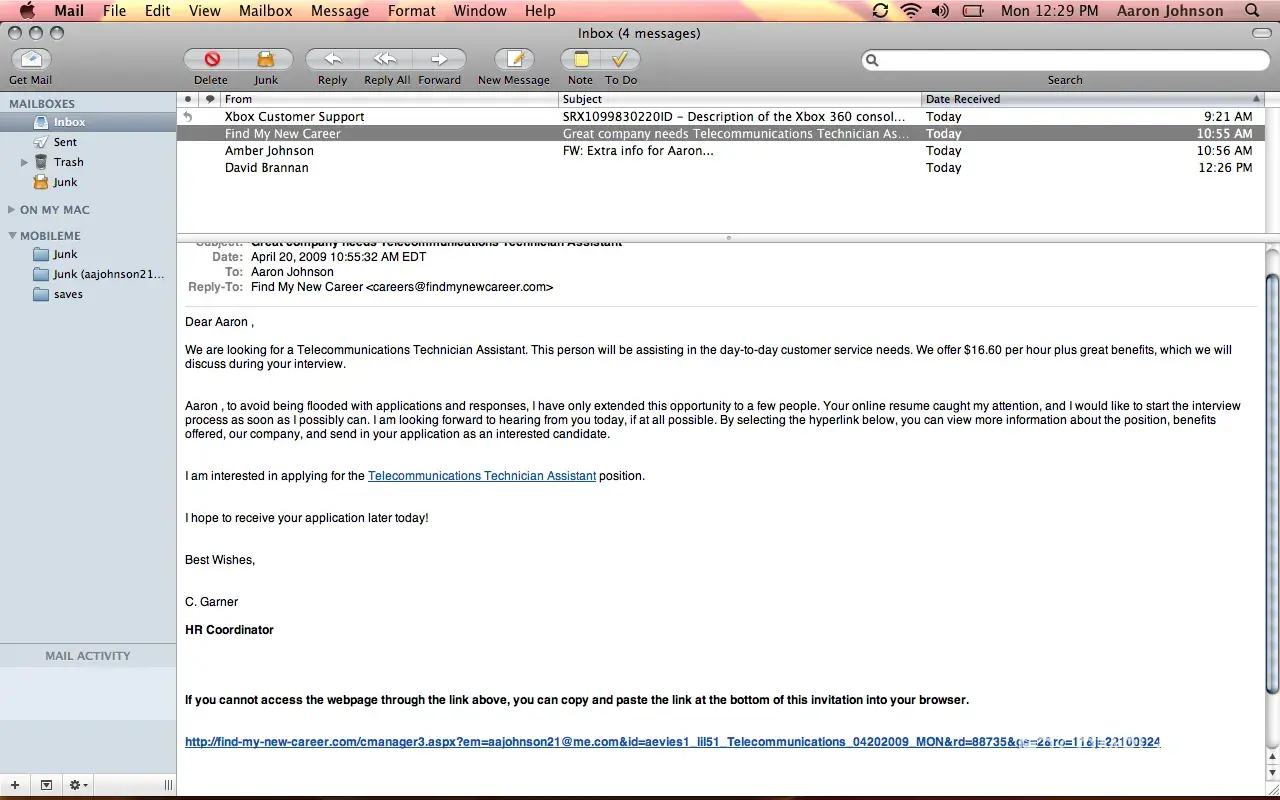Open the Apple menu

[28, 11]
